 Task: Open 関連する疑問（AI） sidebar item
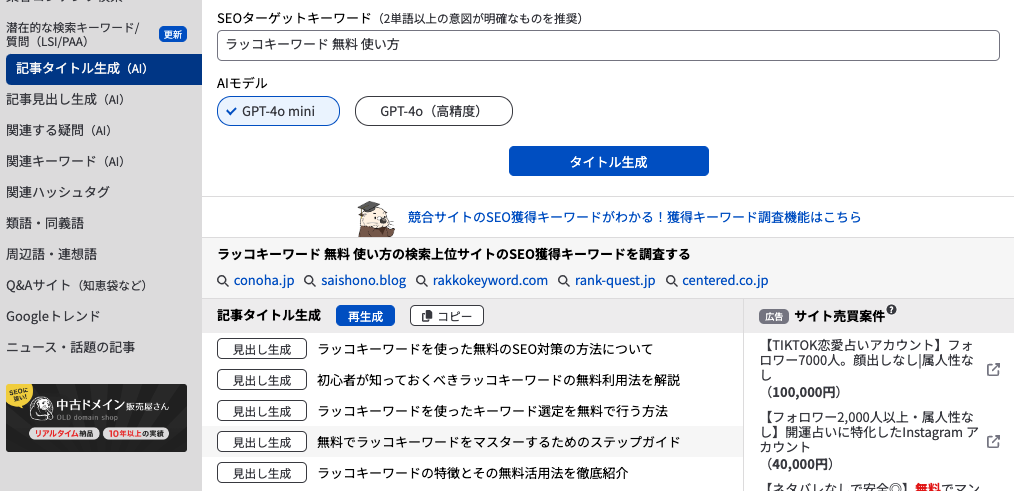(59, 131)
